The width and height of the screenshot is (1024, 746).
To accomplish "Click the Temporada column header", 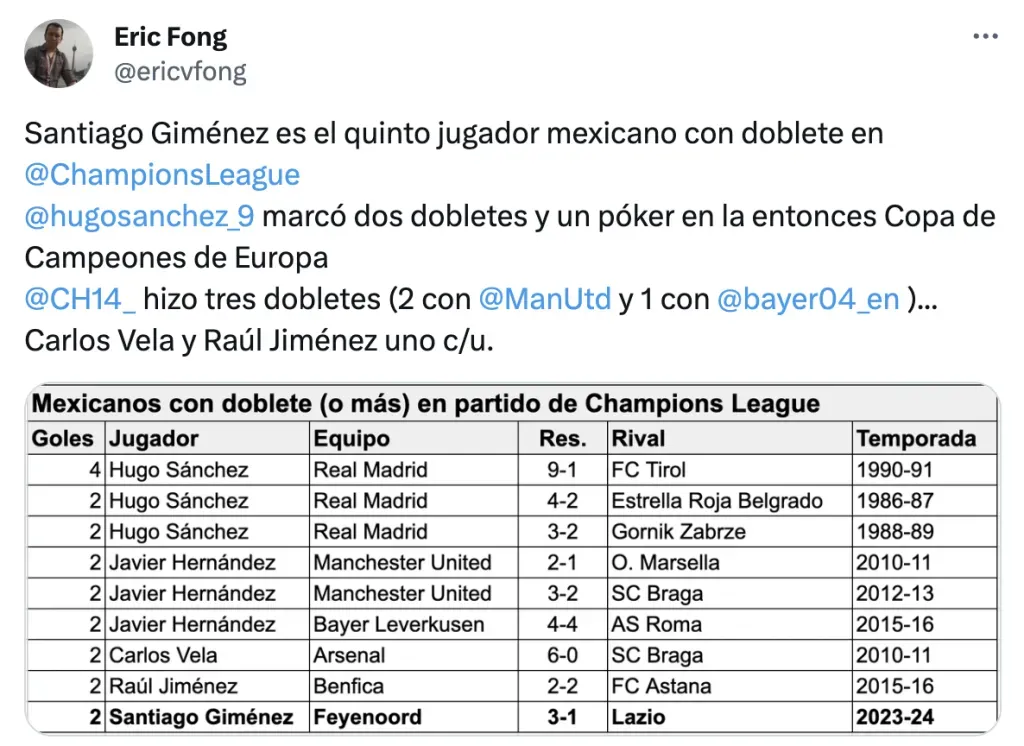I will pyautogui.click(x=916, y=438).
